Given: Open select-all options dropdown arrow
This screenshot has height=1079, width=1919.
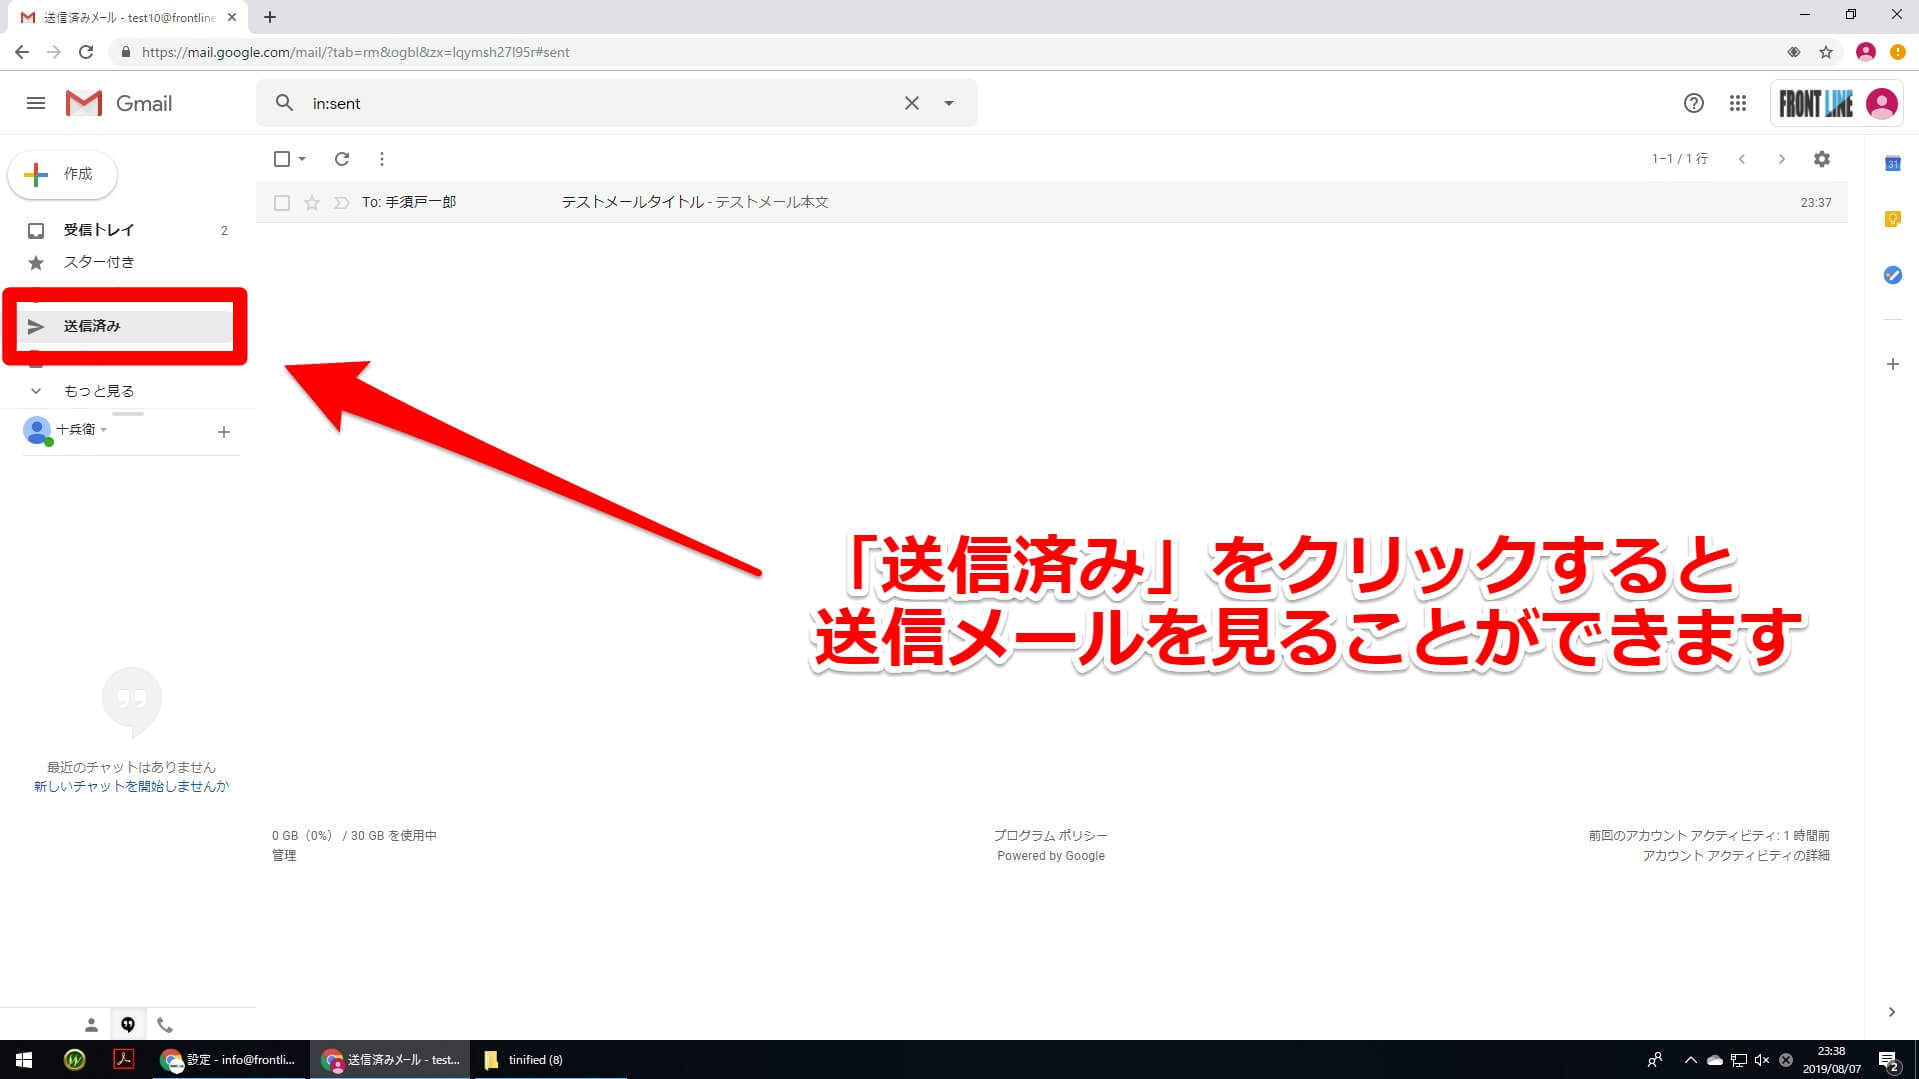Looking at the screenshot, I should point(302,159).
